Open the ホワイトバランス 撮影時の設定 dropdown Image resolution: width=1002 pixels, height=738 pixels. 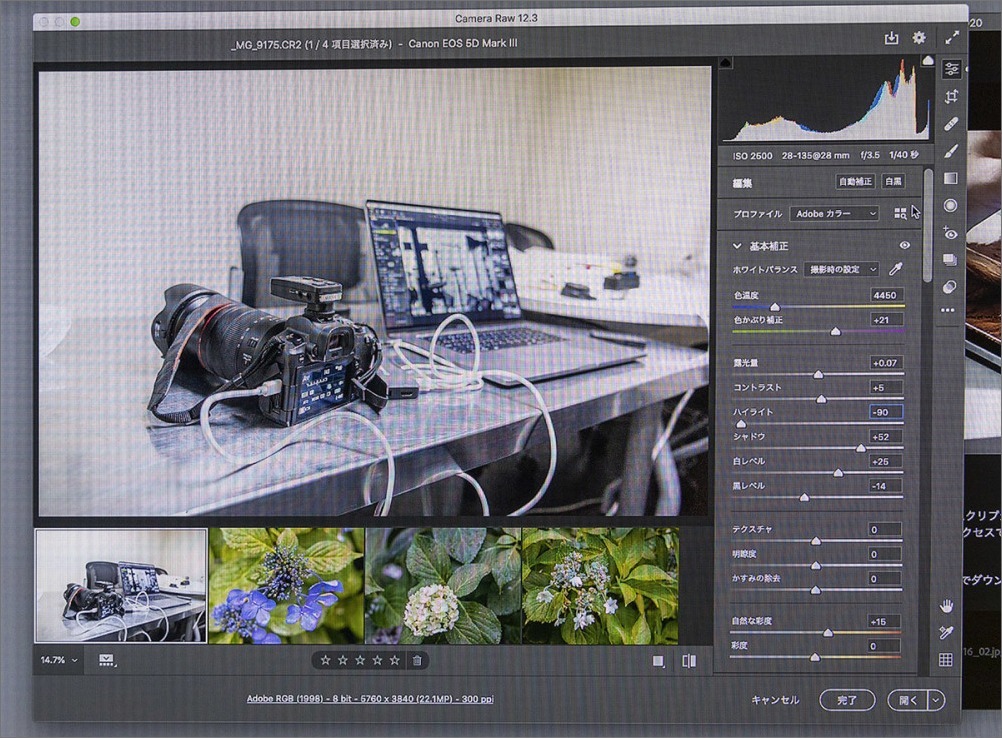842,269
